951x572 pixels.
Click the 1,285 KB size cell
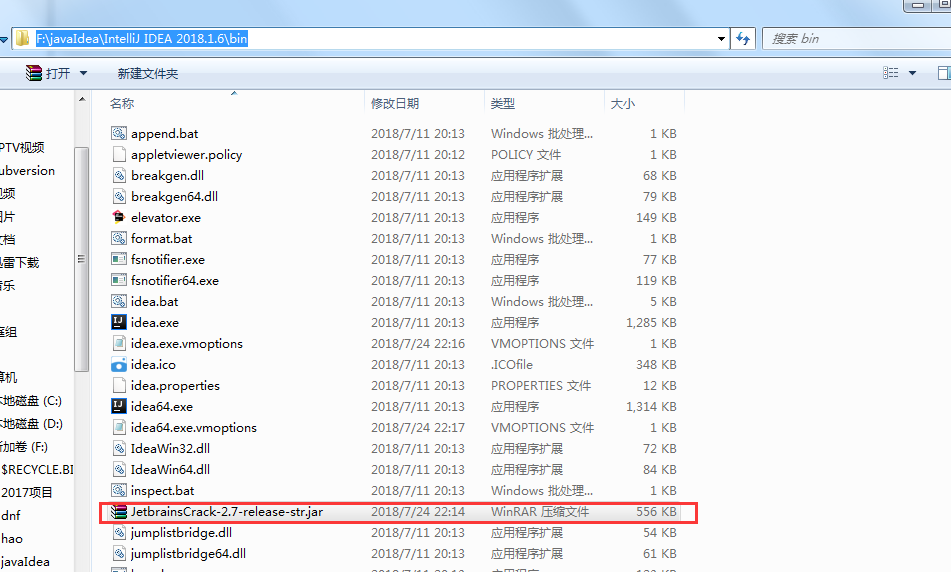point(651,323)
